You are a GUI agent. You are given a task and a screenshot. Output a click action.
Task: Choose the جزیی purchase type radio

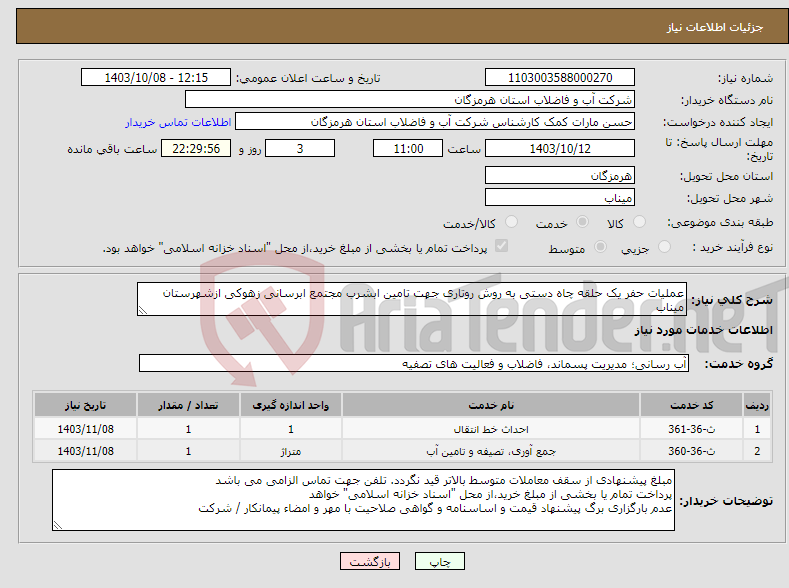(x=664, y=246)
